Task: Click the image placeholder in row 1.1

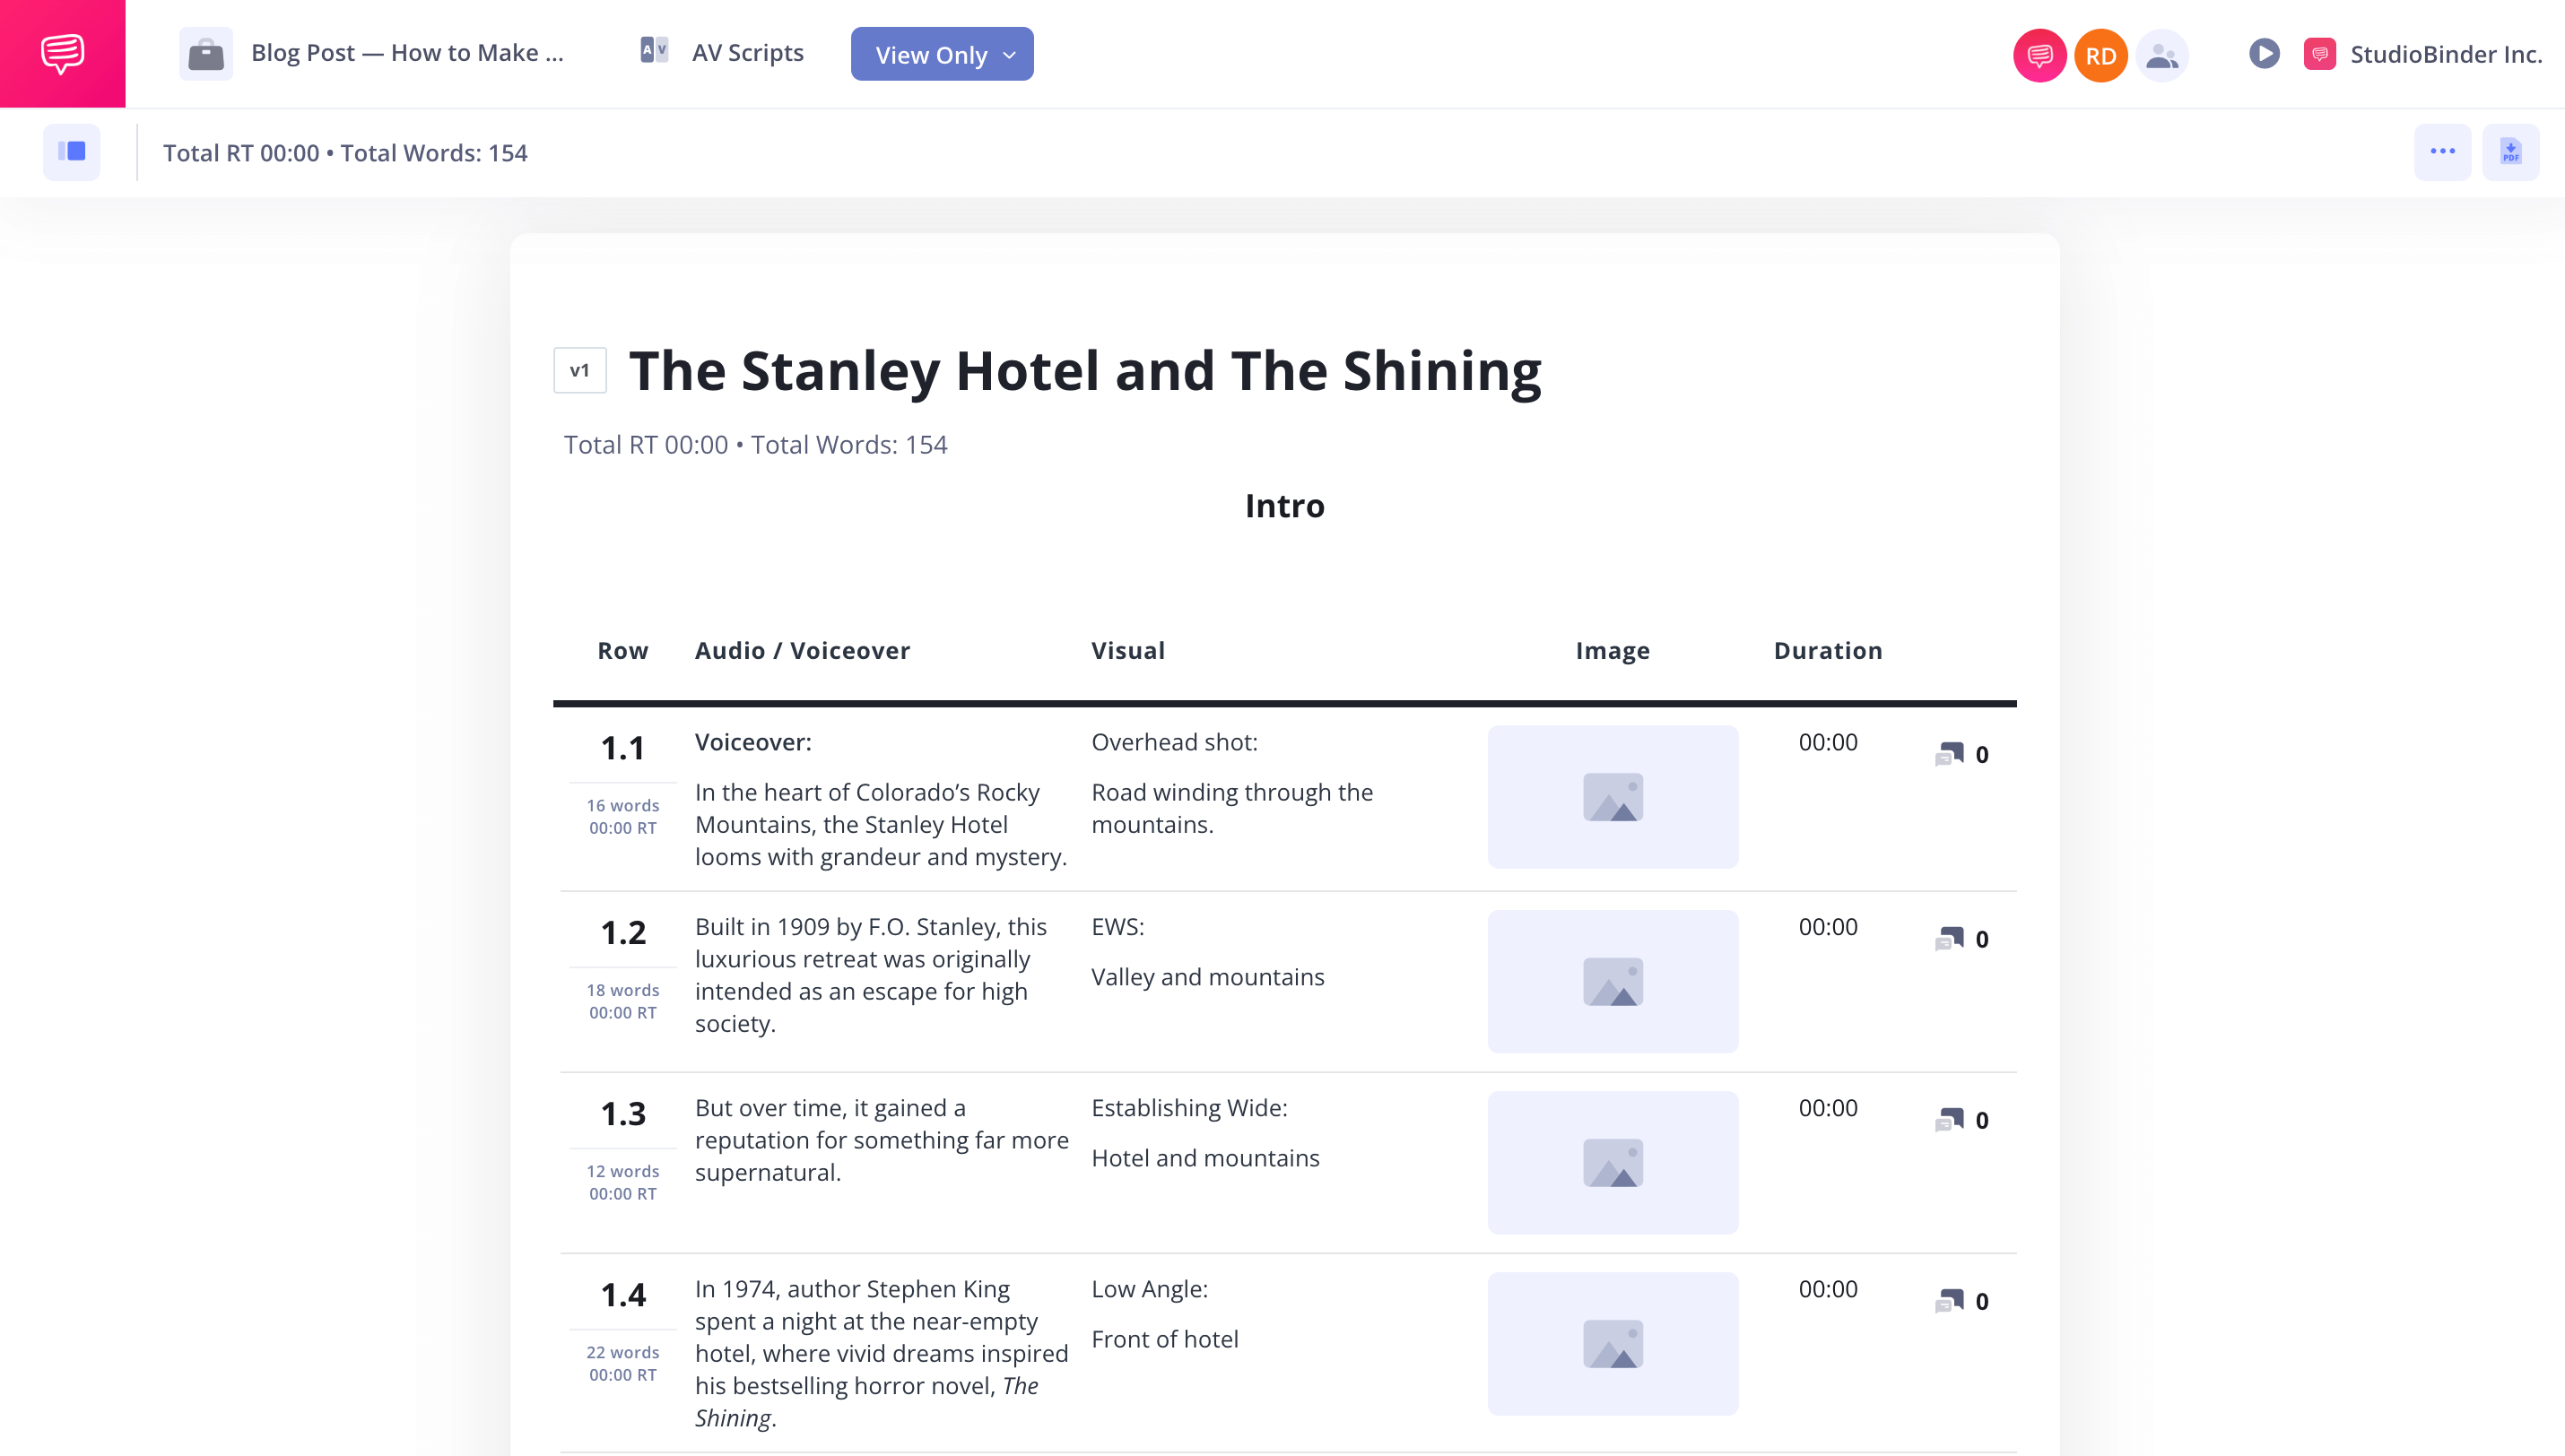Action: click(1612, 796)
